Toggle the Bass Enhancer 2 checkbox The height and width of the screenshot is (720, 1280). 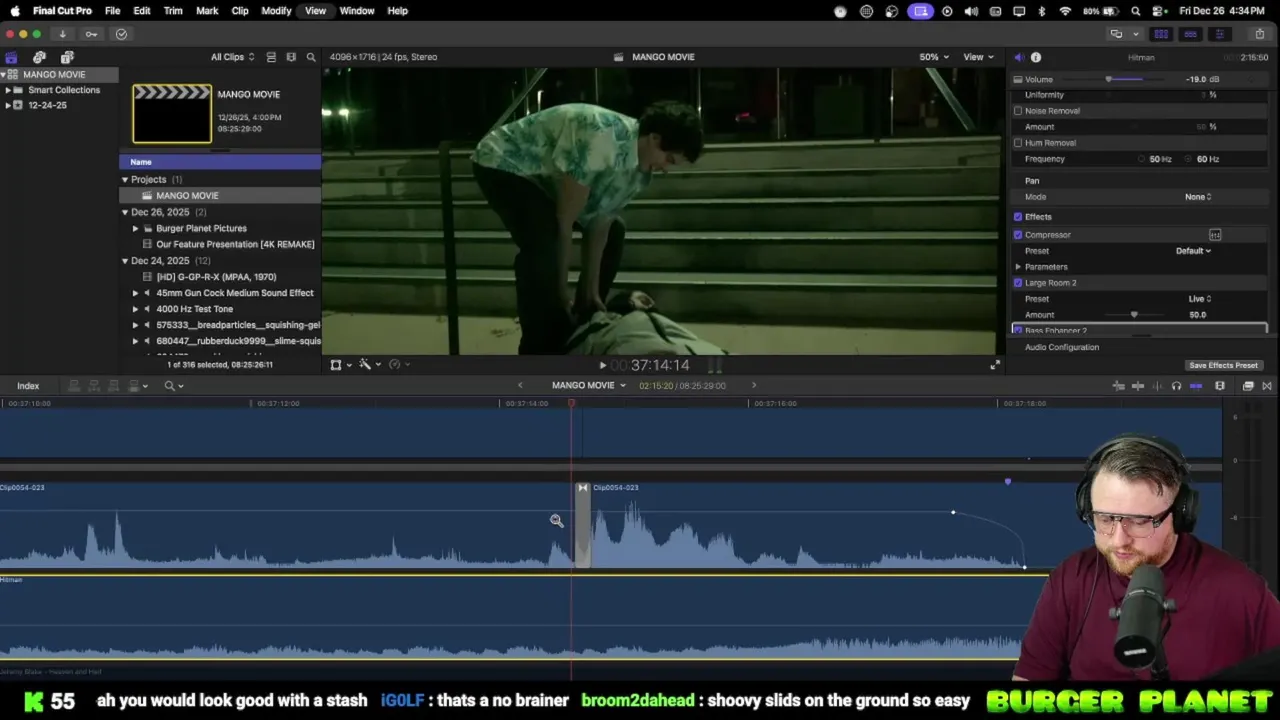click(x=1018, y=330)
